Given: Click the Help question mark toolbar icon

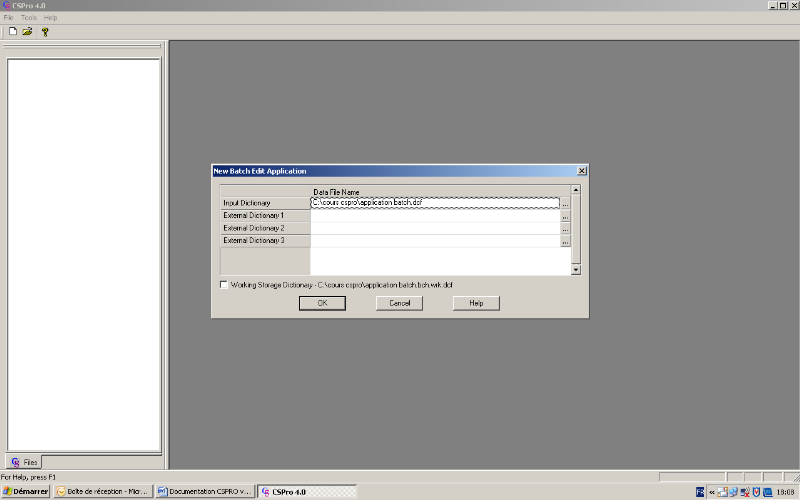Looking at the screenshot, I should click(x=45, y=32).
